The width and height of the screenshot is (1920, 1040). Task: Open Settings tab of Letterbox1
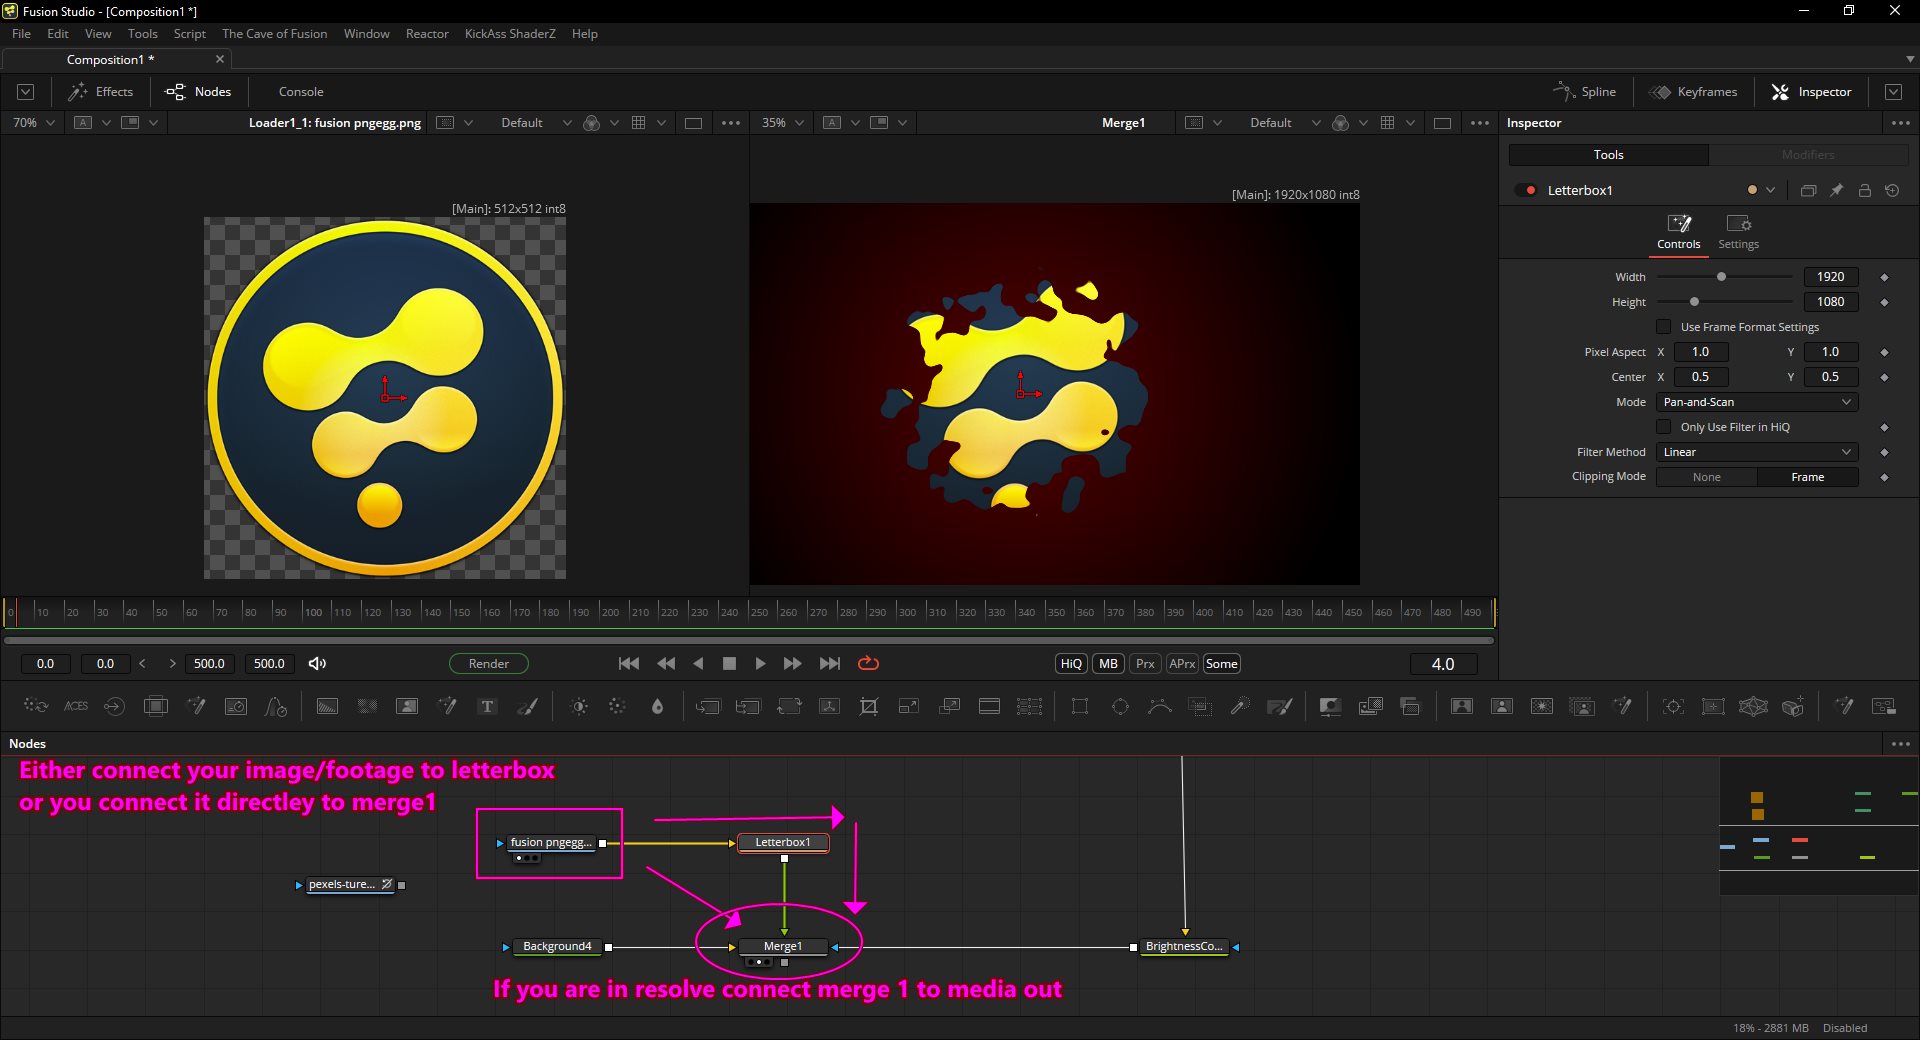click(x=1738, y=232)
